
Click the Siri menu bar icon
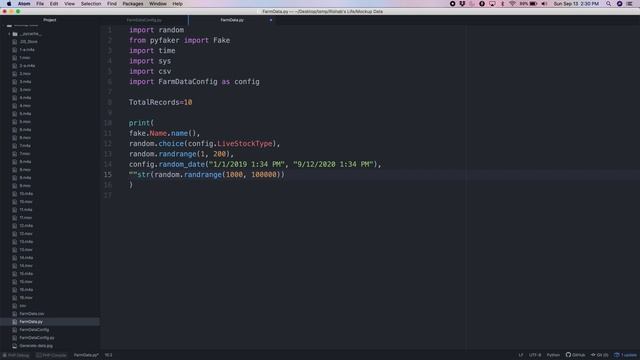pyautogui.click(x=619, y=4)
